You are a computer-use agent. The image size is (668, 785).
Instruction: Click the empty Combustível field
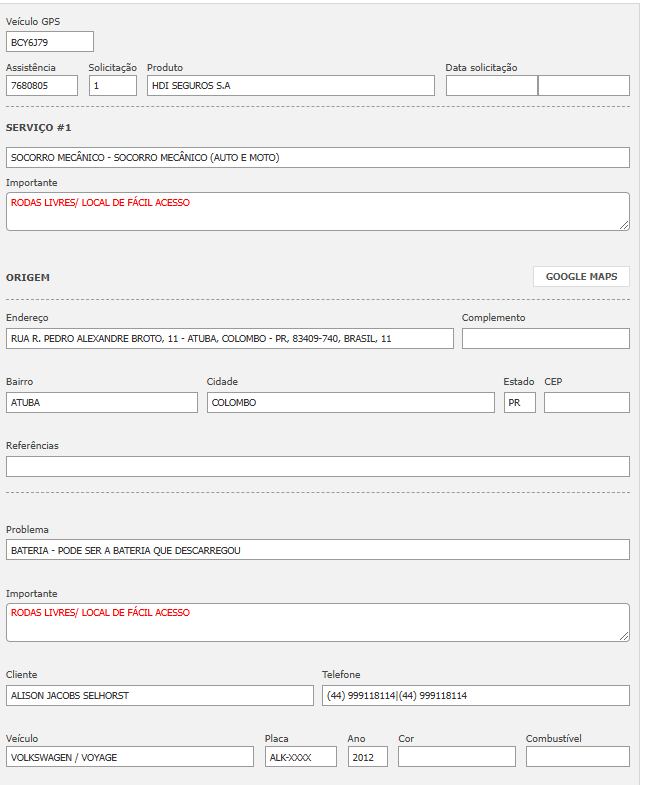[x=577, y=757]
